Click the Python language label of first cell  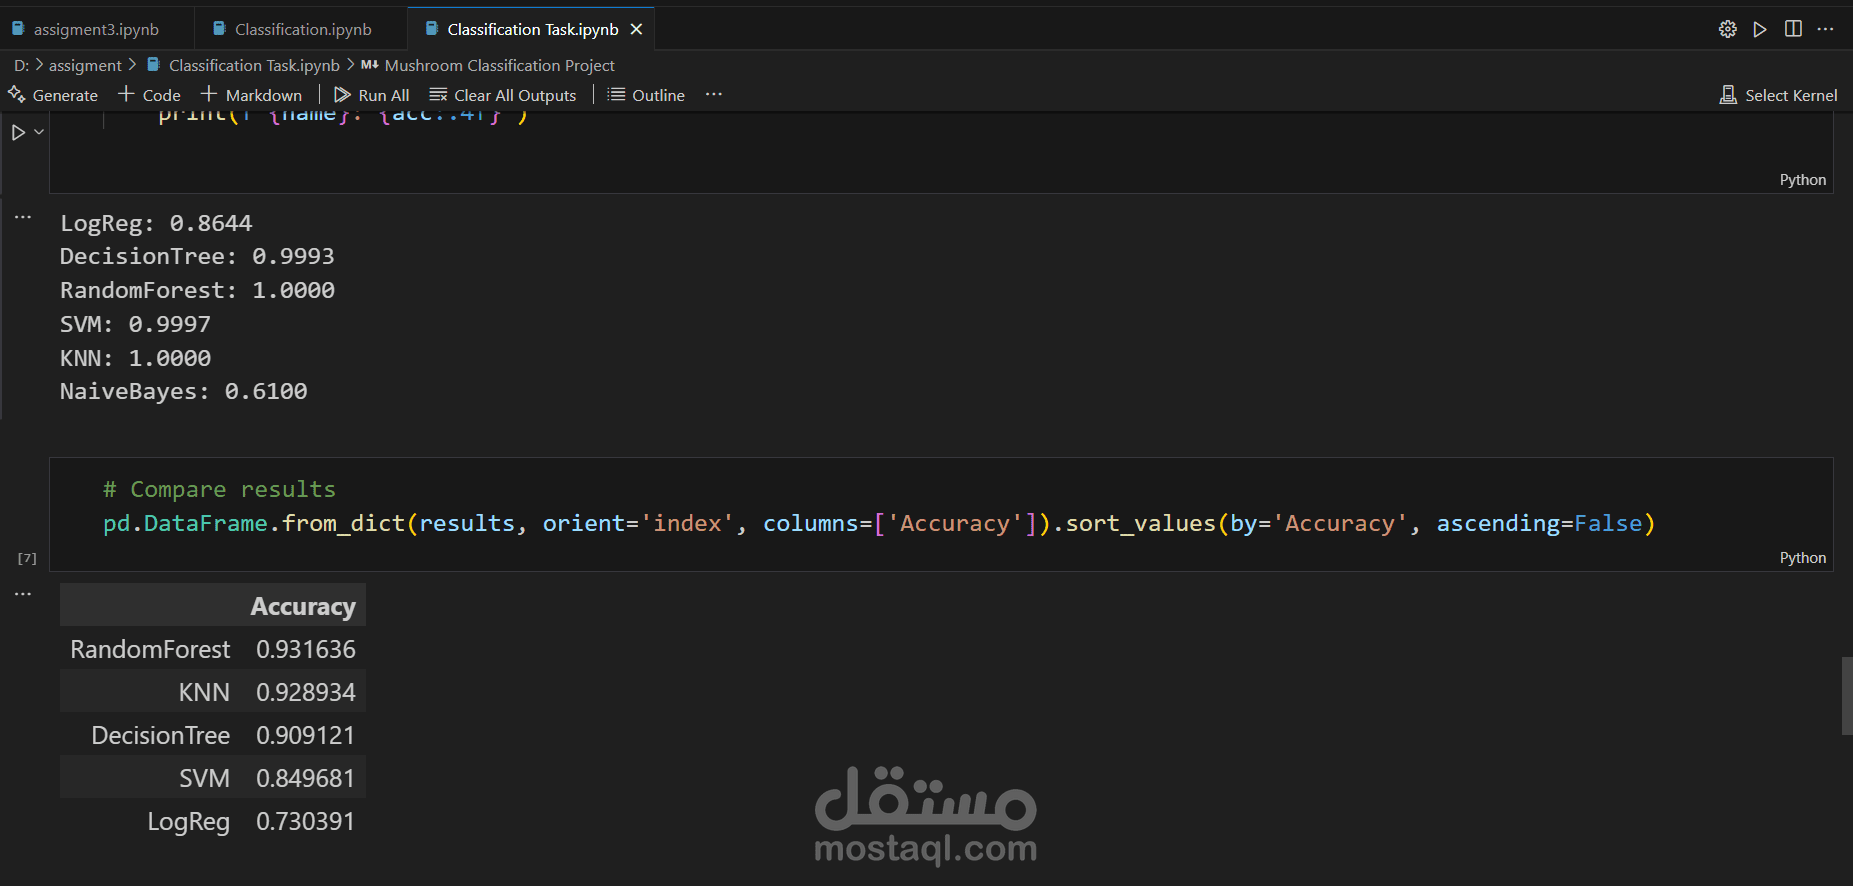coord(1802,180)
